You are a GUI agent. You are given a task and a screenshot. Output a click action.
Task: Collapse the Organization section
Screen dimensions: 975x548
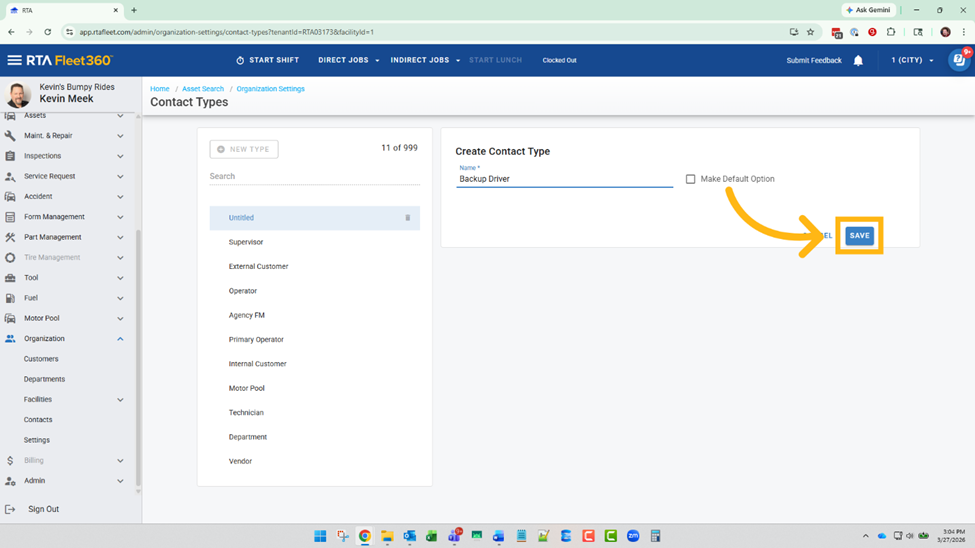point(120,339)
